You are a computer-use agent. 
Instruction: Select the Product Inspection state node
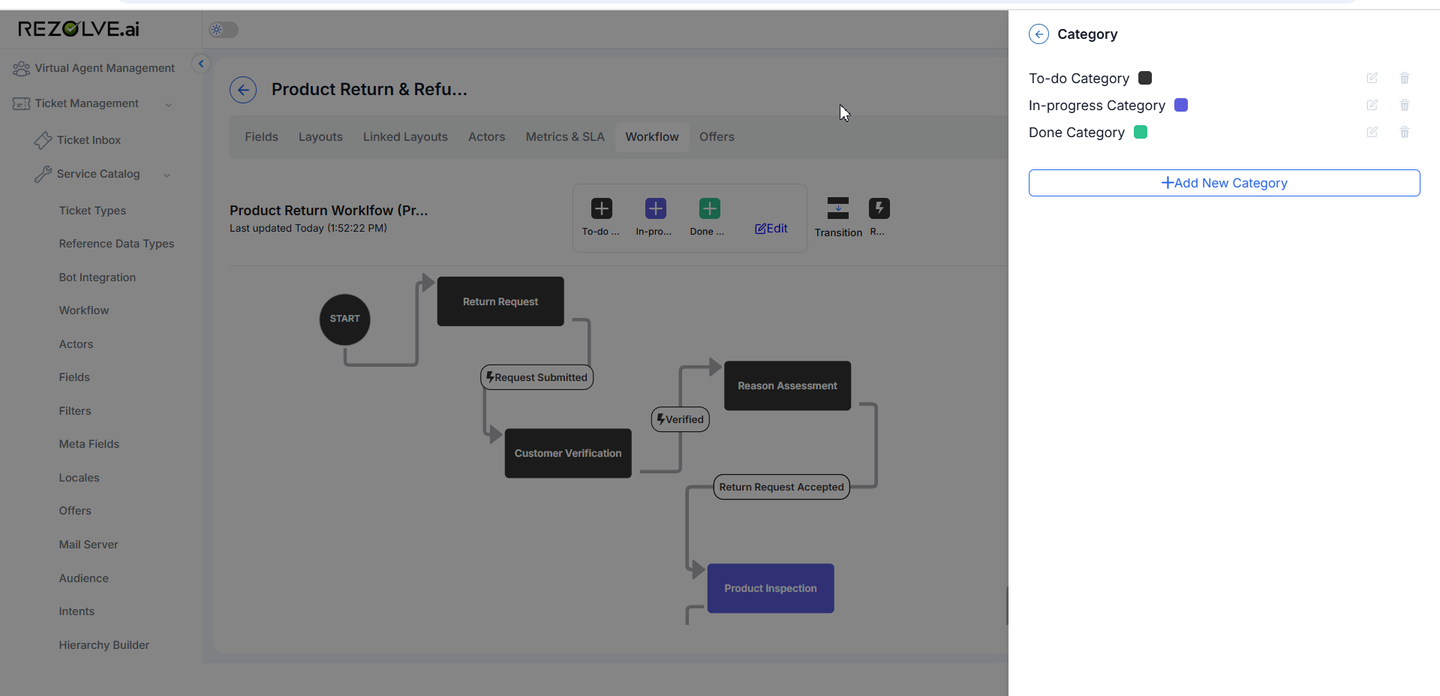tap(770, 589)
